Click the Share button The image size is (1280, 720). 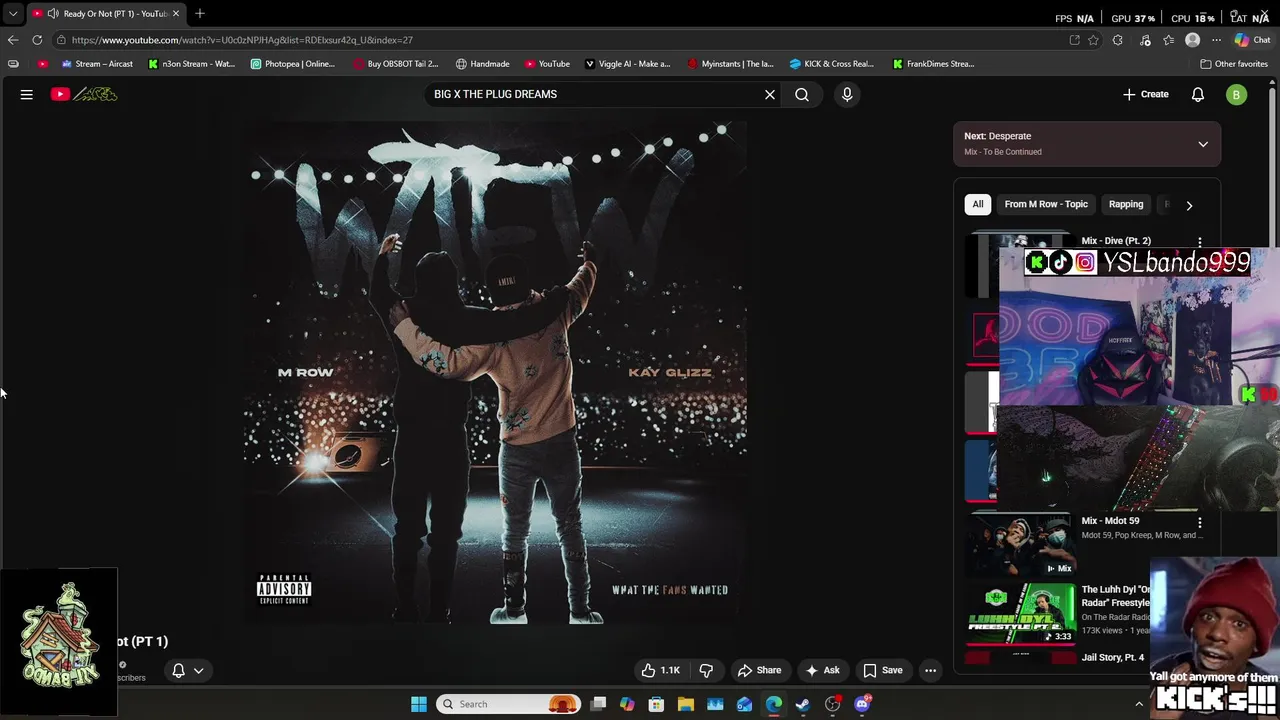(759, 670)
